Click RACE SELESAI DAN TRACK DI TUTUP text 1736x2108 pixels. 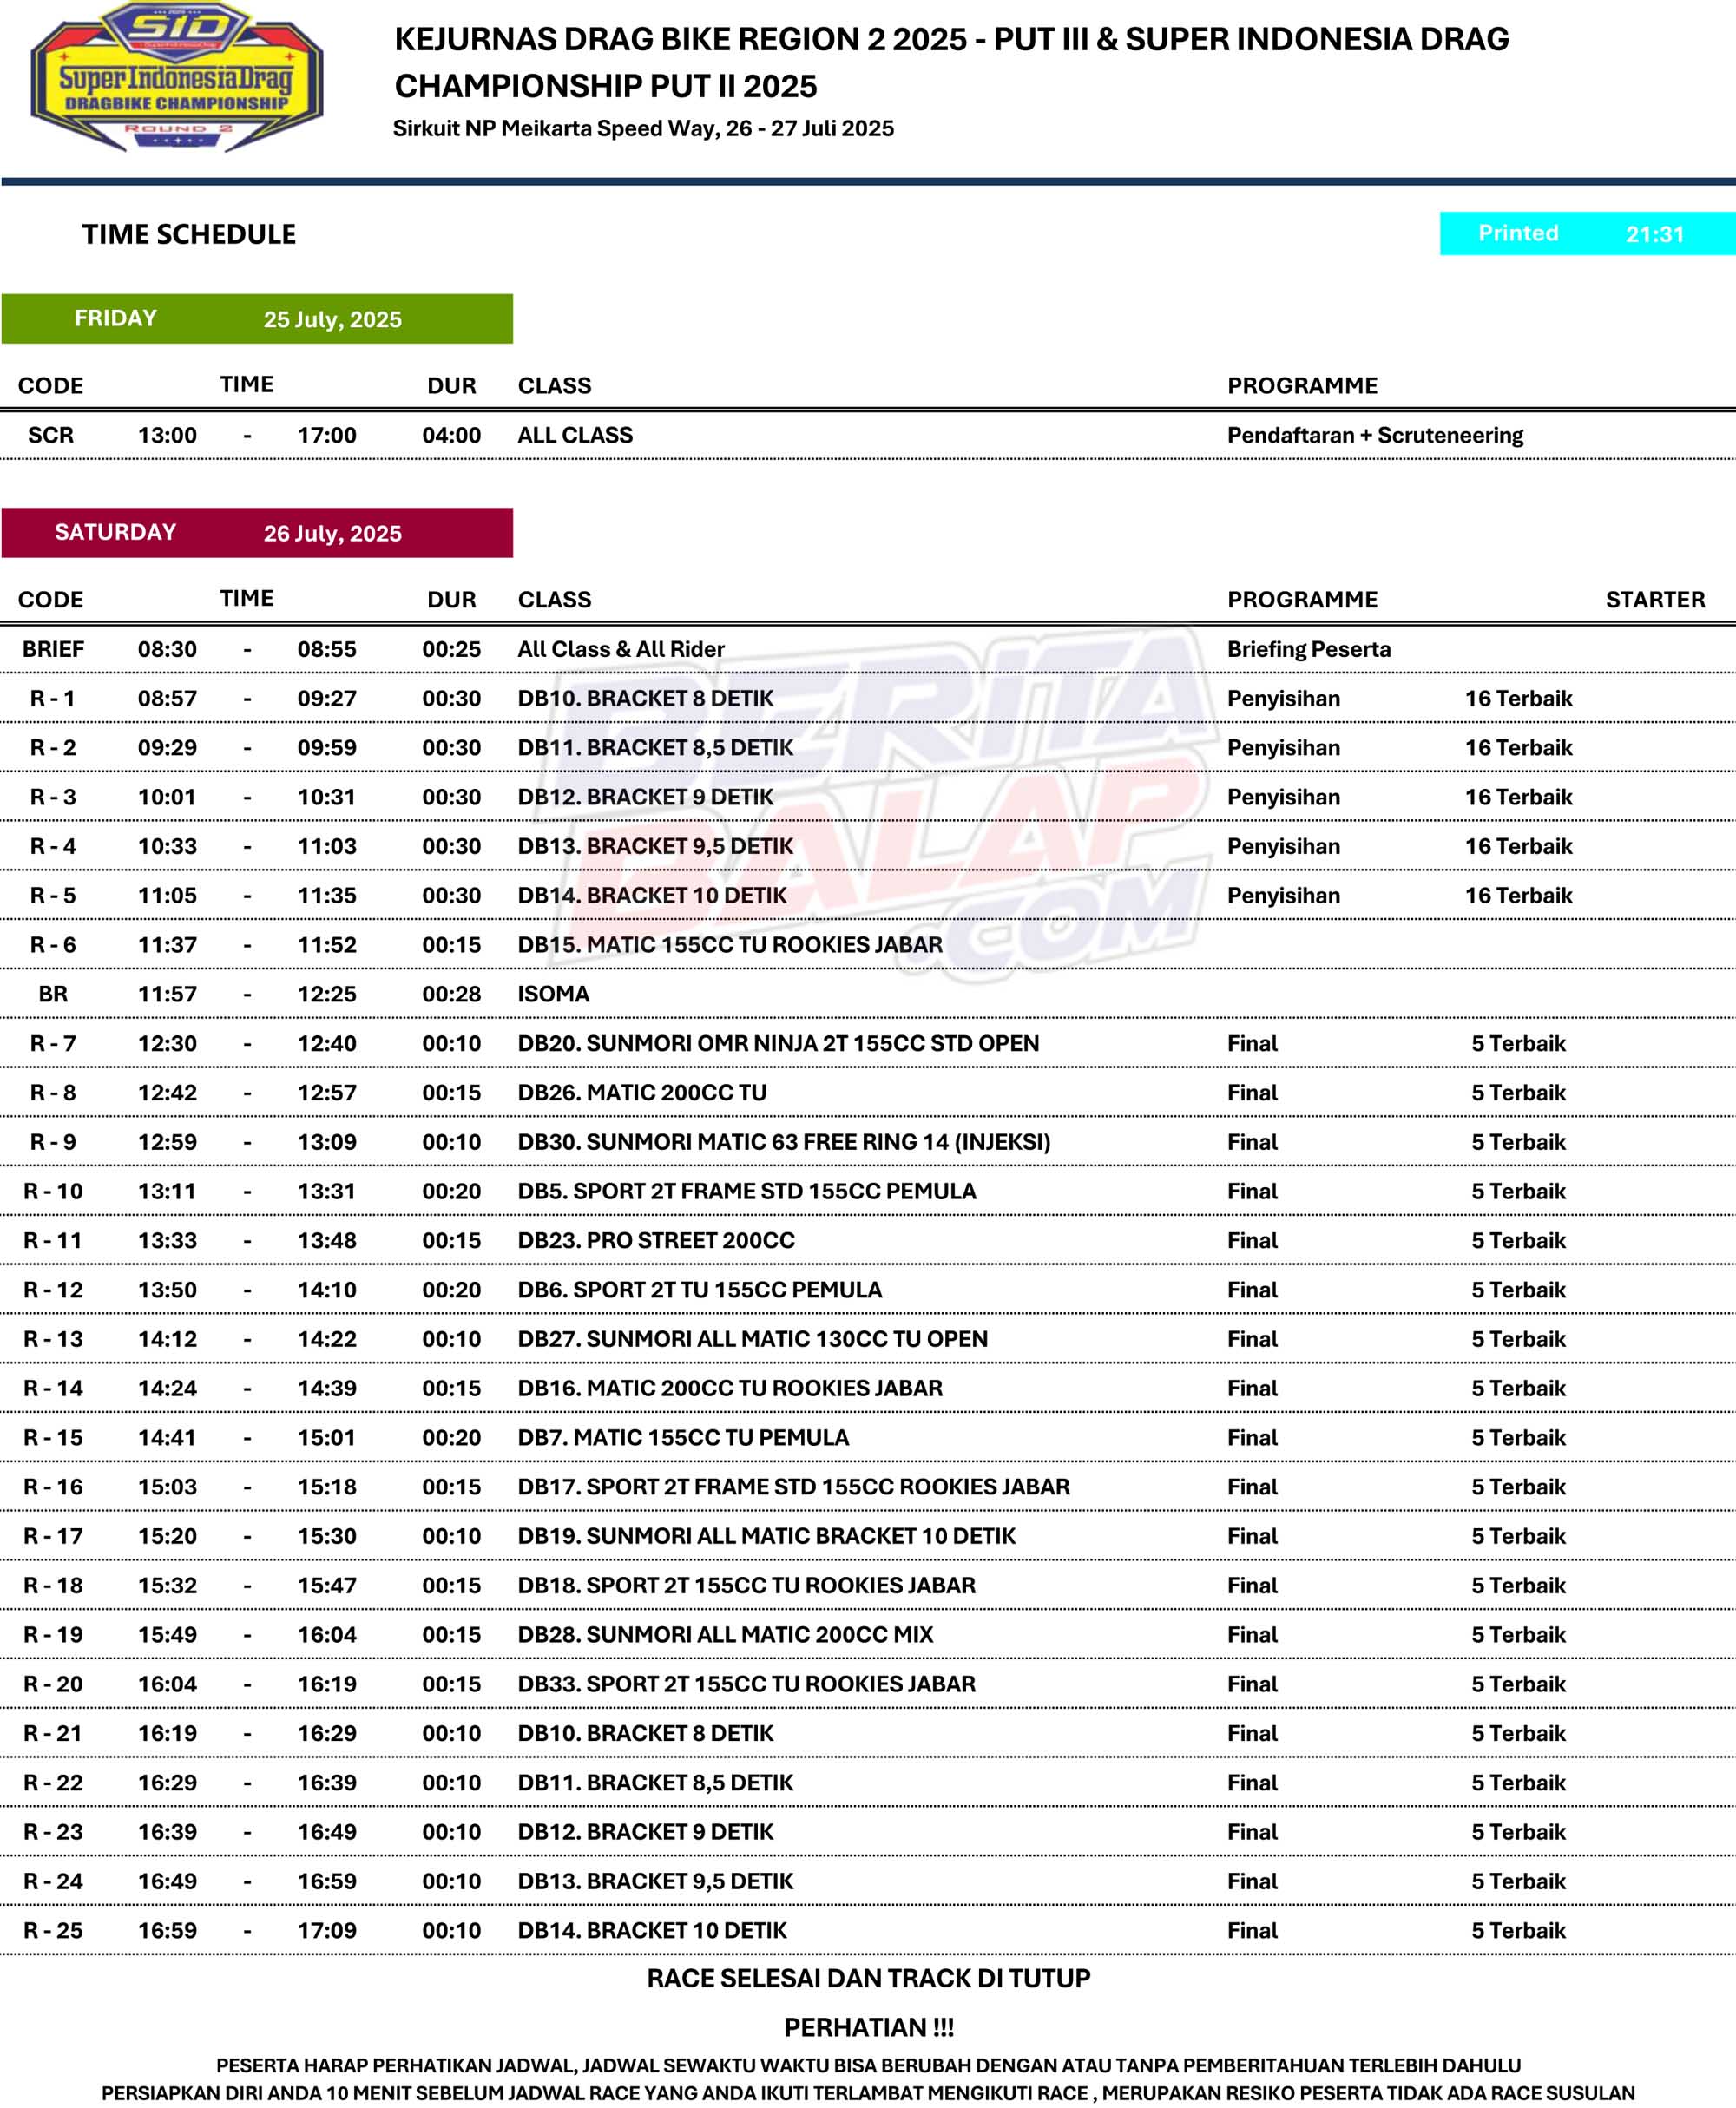(868, 1978)
